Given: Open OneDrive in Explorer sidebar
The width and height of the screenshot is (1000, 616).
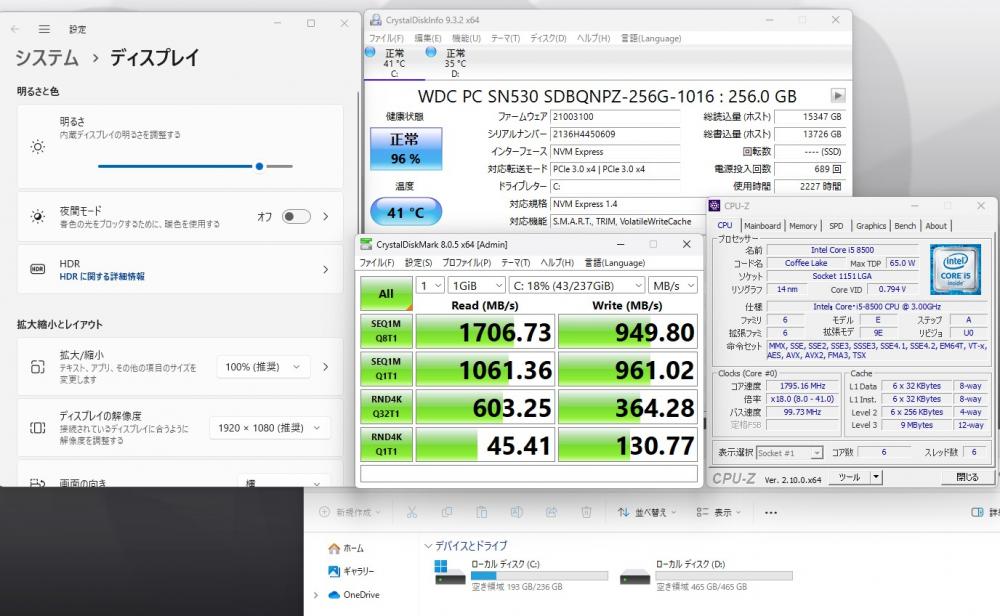Looking at the screenshot, I should point(354,595).
